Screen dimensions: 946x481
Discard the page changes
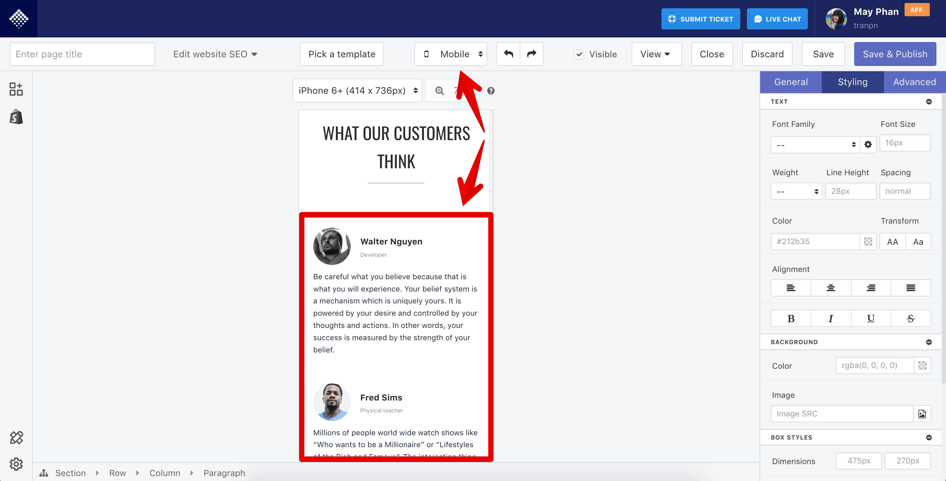[767, 54]
